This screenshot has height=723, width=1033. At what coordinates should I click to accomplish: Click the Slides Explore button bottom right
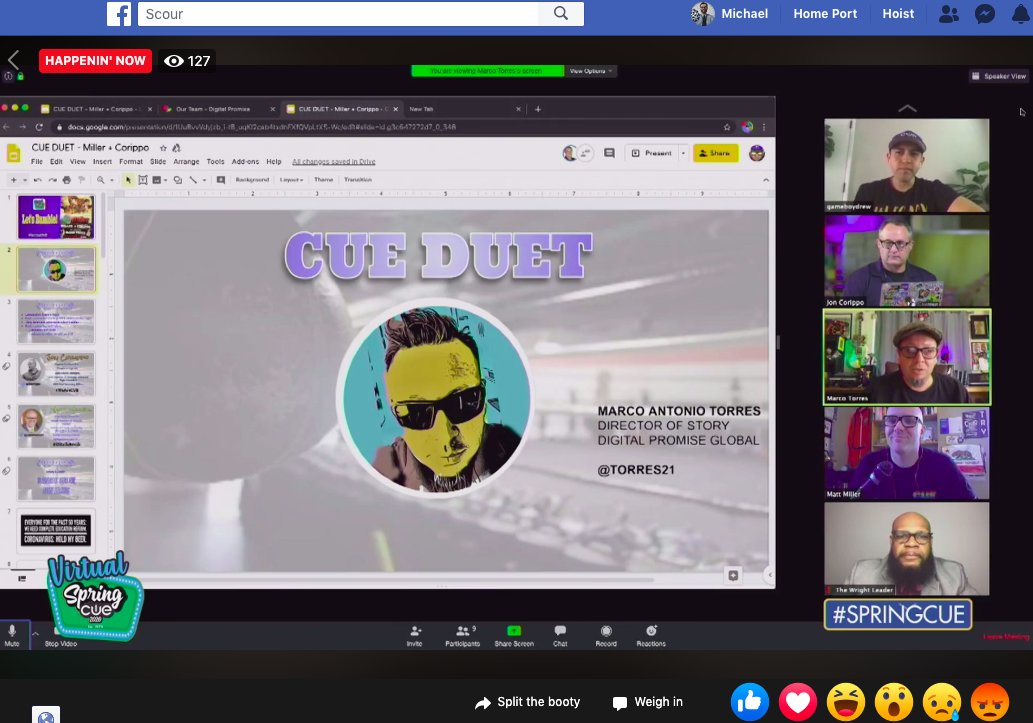click(x=733, y=575)
